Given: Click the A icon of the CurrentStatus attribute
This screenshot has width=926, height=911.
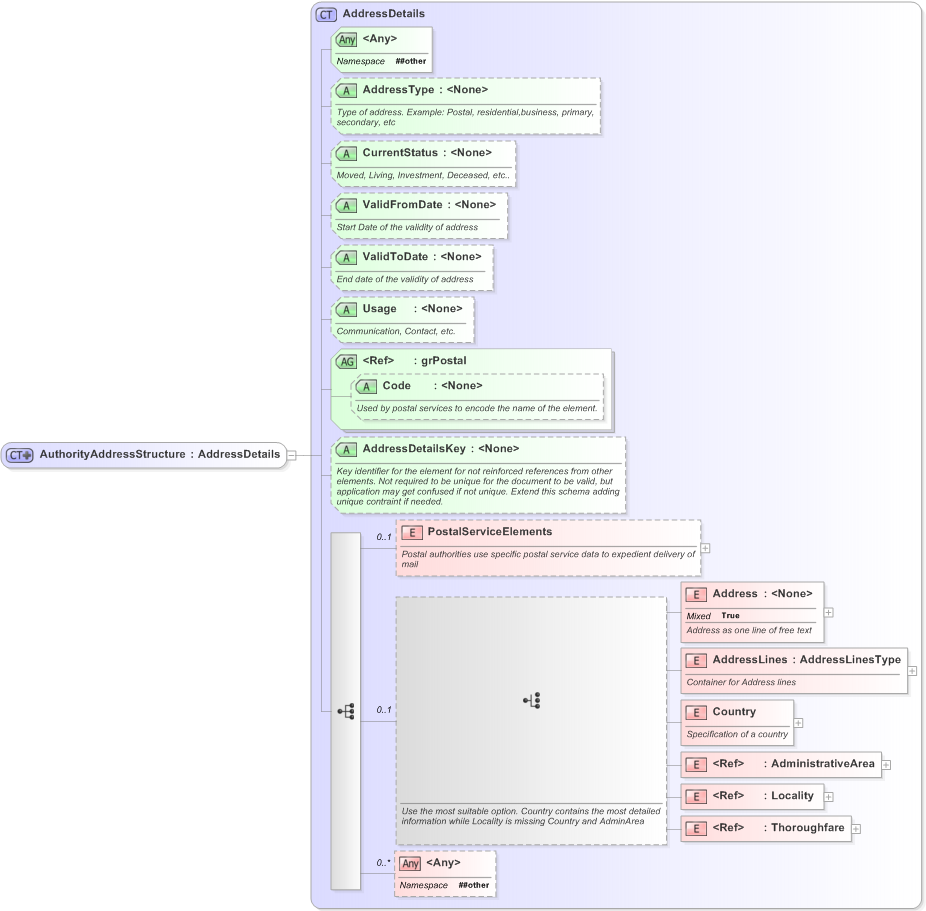Looking at the screenshot, I should (x=347, y=153).
